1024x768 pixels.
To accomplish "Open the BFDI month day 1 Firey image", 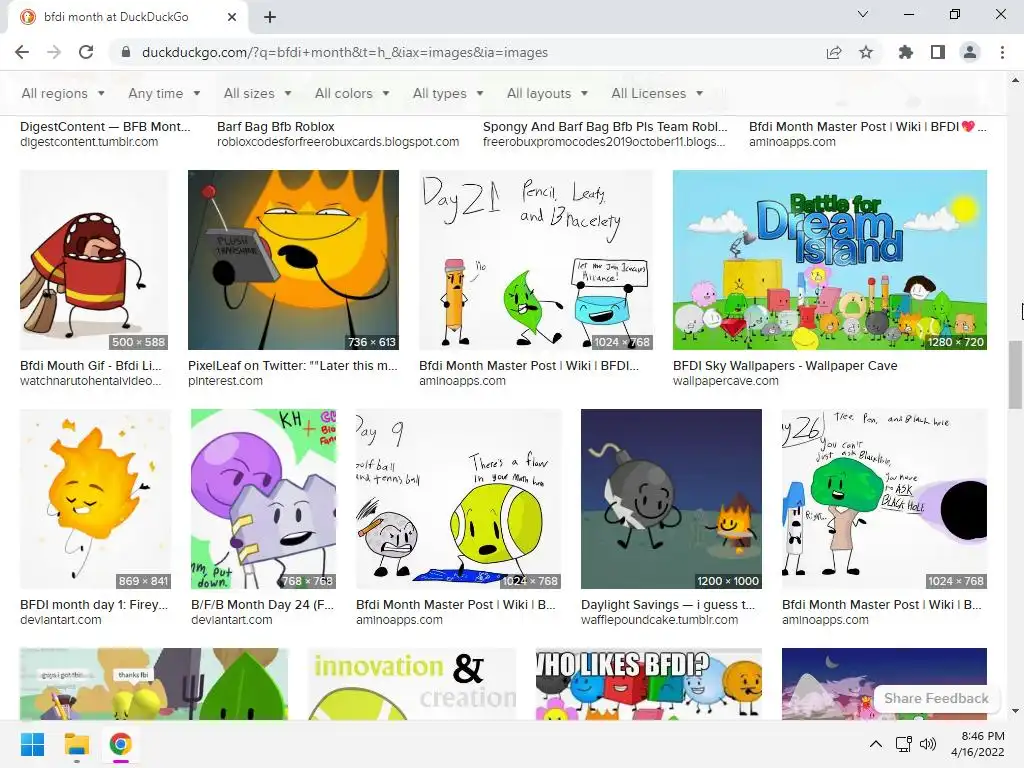I will (x=95, y=499).
